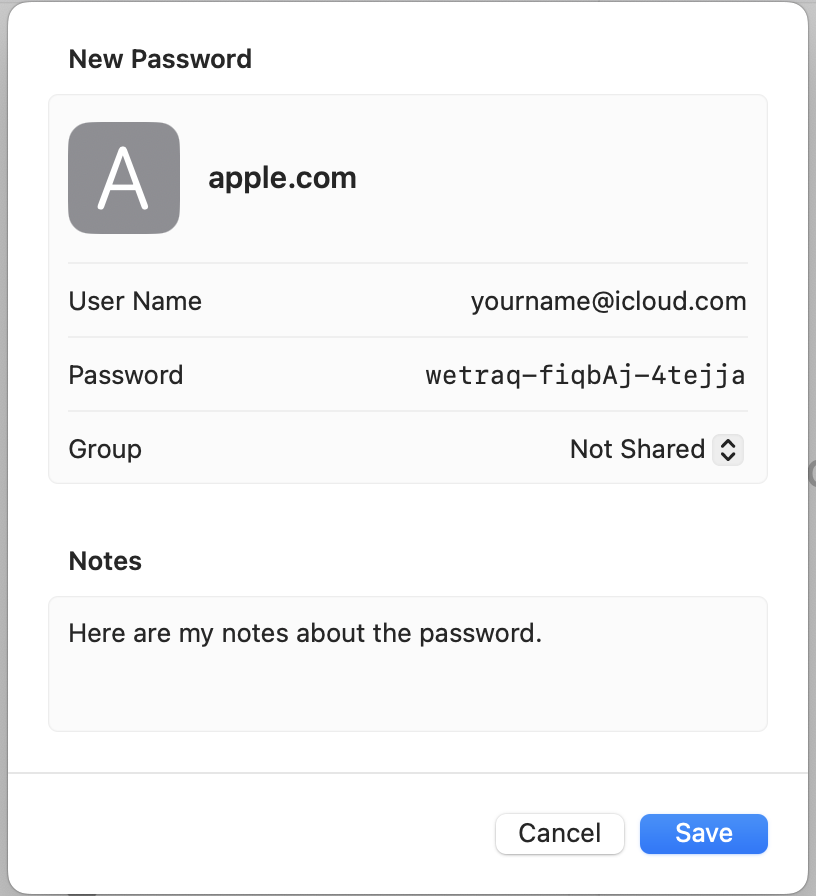Click the apple.com website title

pyautogui.click(x=282, y=178)
